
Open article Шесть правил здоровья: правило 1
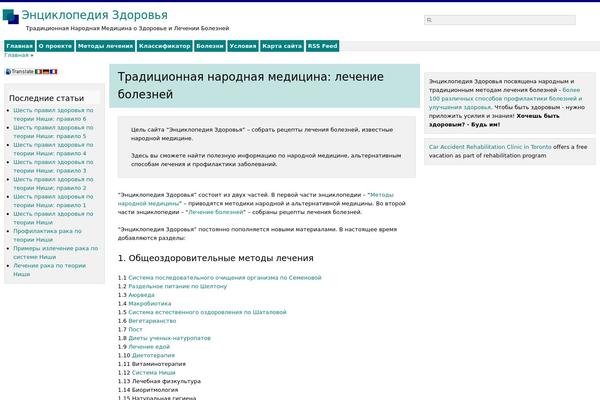tap(53, 201)
